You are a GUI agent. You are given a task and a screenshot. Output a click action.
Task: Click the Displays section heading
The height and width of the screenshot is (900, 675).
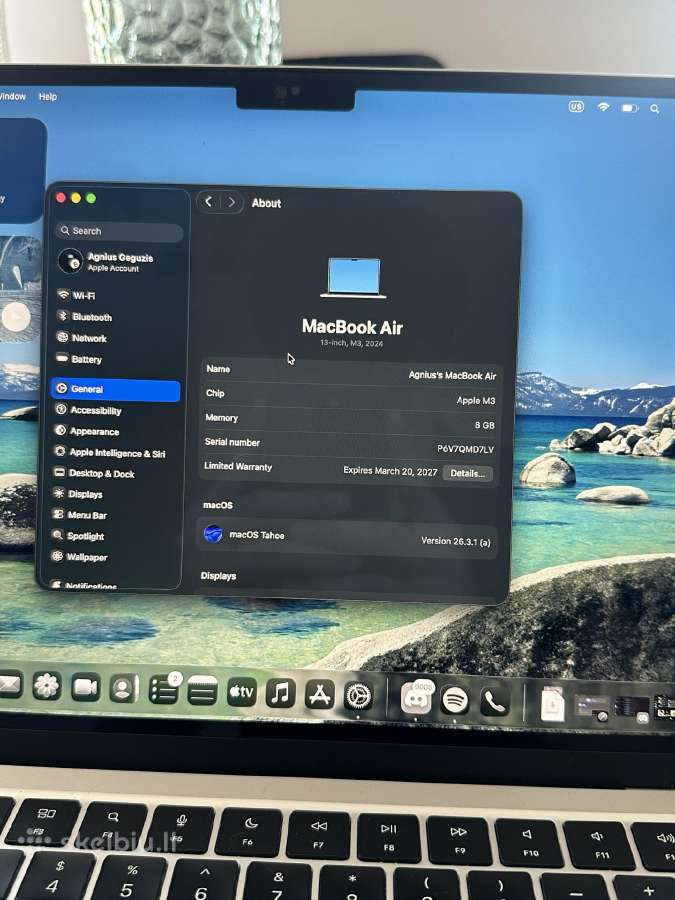218,576
